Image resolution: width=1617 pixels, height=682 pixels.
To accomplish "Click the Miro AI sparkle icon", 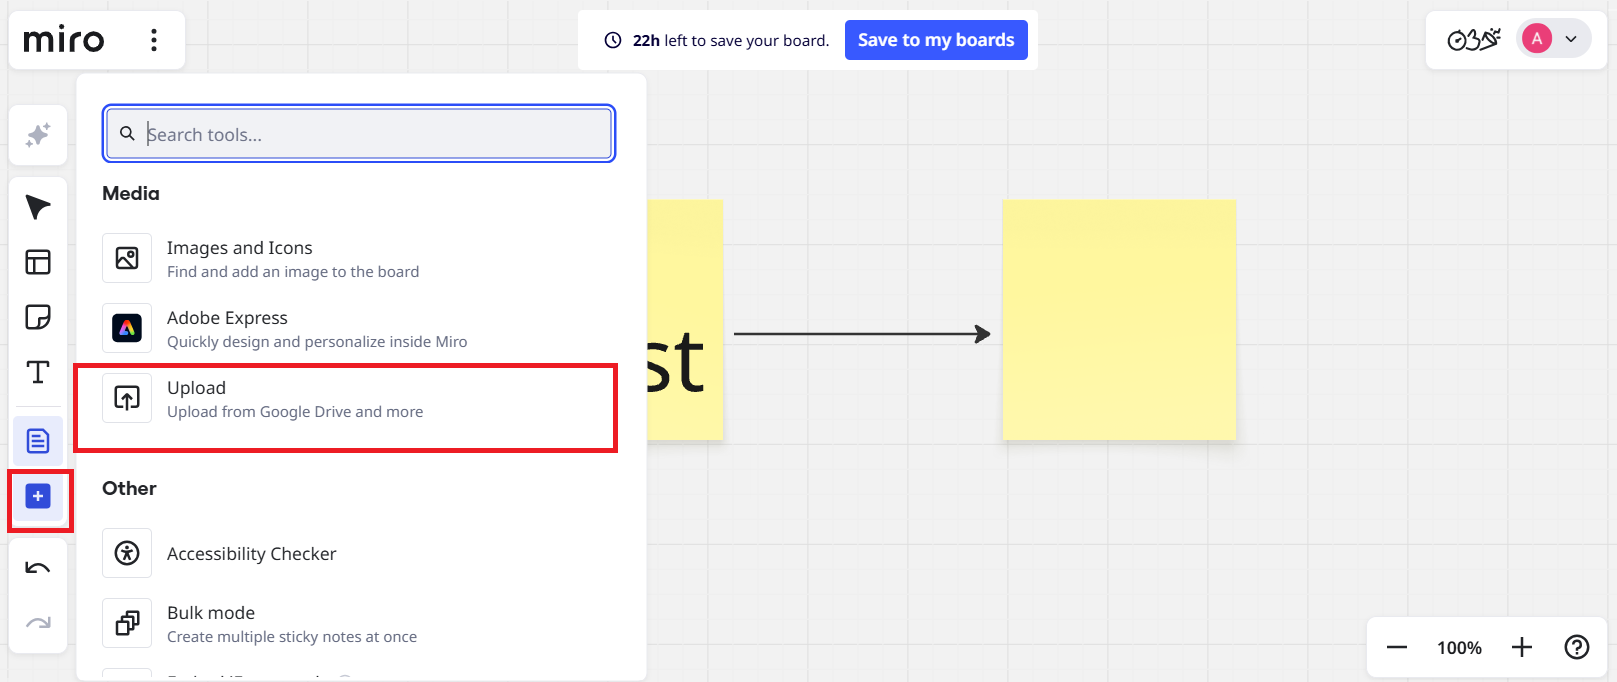I will (x=37, y=135).
